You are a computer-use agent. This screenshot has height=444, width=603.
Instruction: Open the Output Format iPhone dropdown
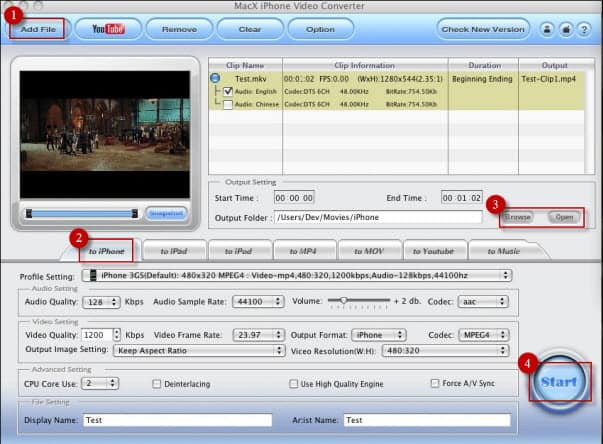point(378,335)
